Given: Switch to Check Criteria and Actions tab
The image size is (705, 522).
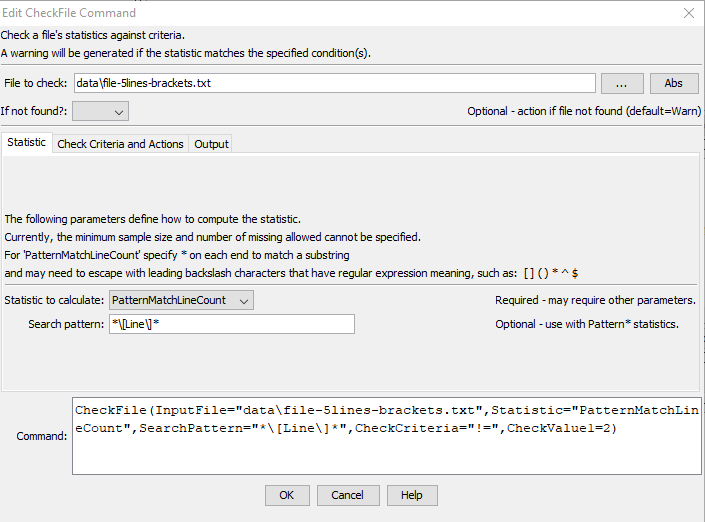Looking at the screenshot, I should coord(120,144).
